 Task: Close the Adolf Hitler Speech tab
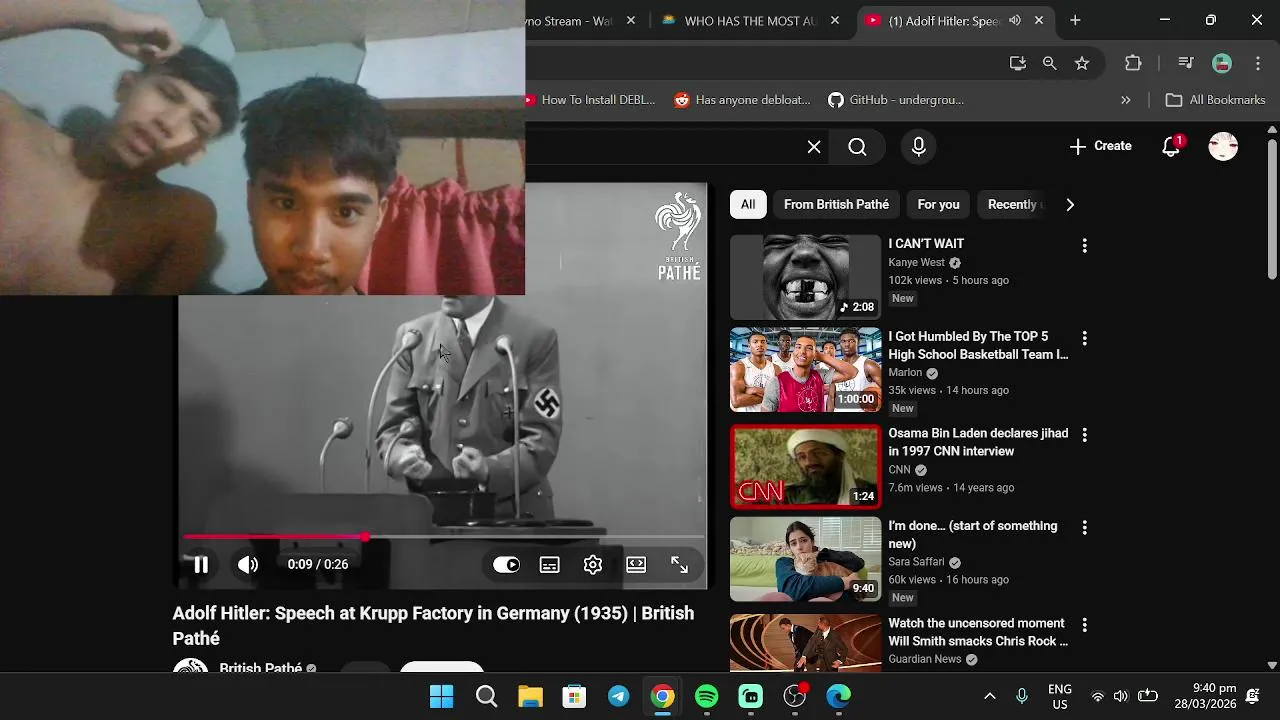(1039, 20)
